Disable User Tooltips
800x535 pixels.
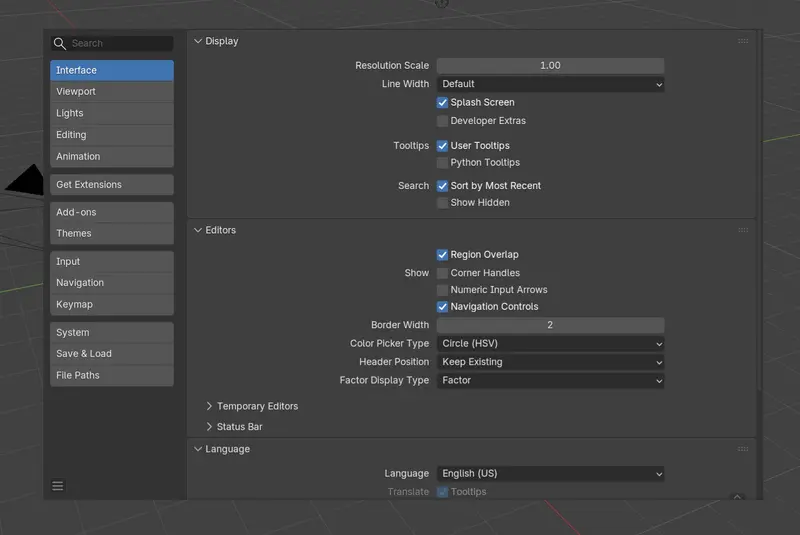point(442,146)
